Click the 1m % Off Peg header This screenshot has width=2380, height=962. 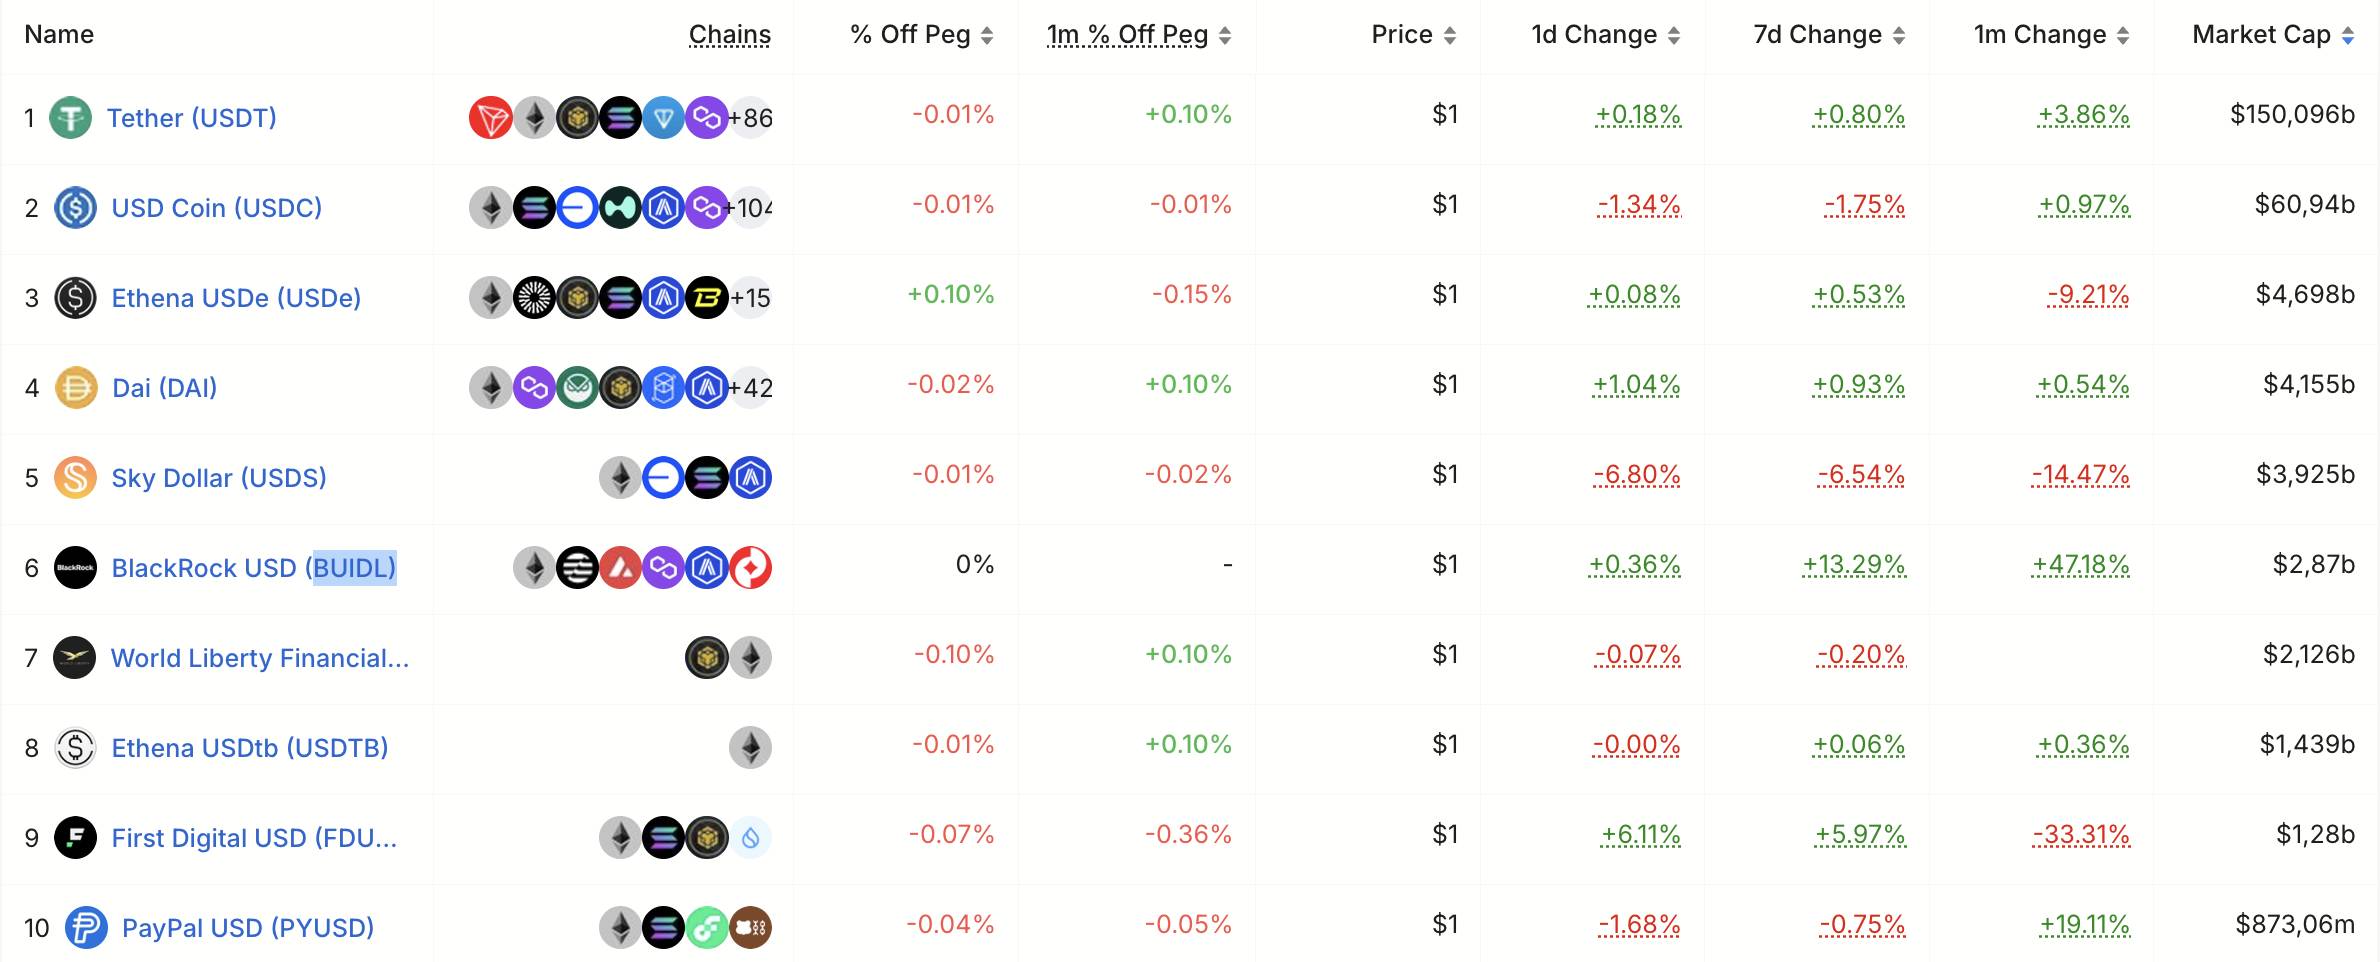(x=1128, y=35)
